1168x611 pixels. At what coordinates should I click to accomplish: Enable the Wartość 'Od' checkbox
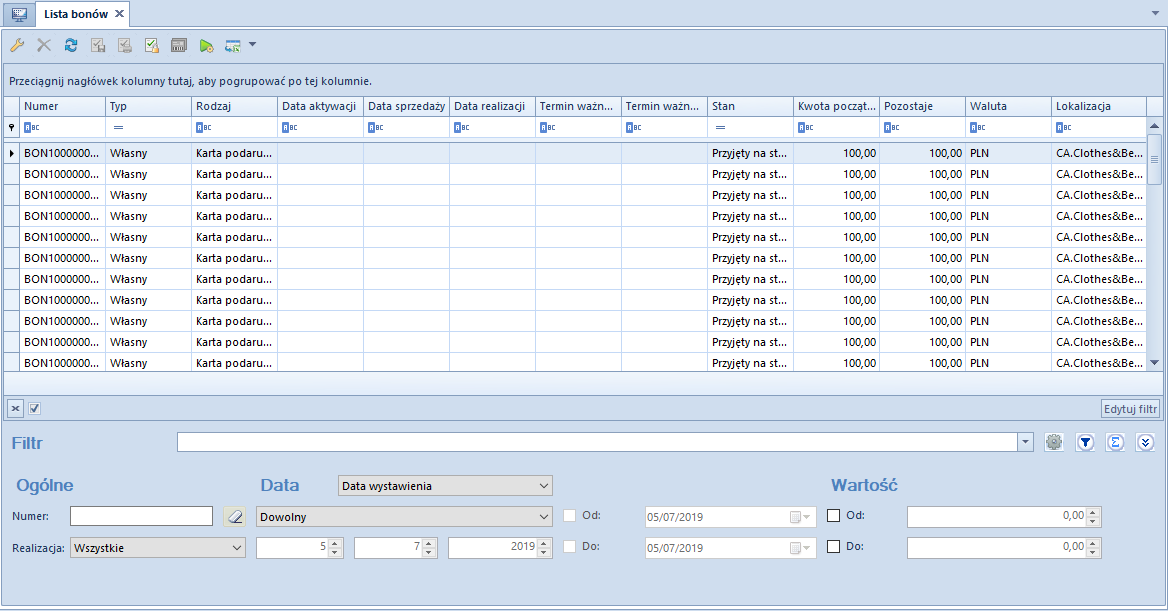pos(834,516)
